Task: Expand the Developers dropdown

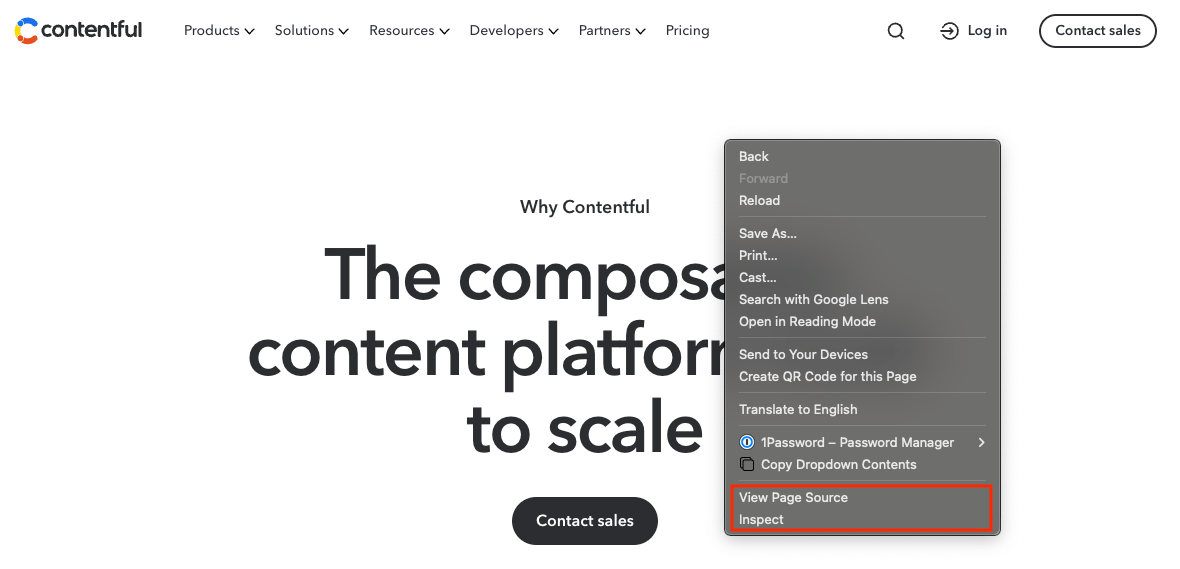Action: click(514, 31)
